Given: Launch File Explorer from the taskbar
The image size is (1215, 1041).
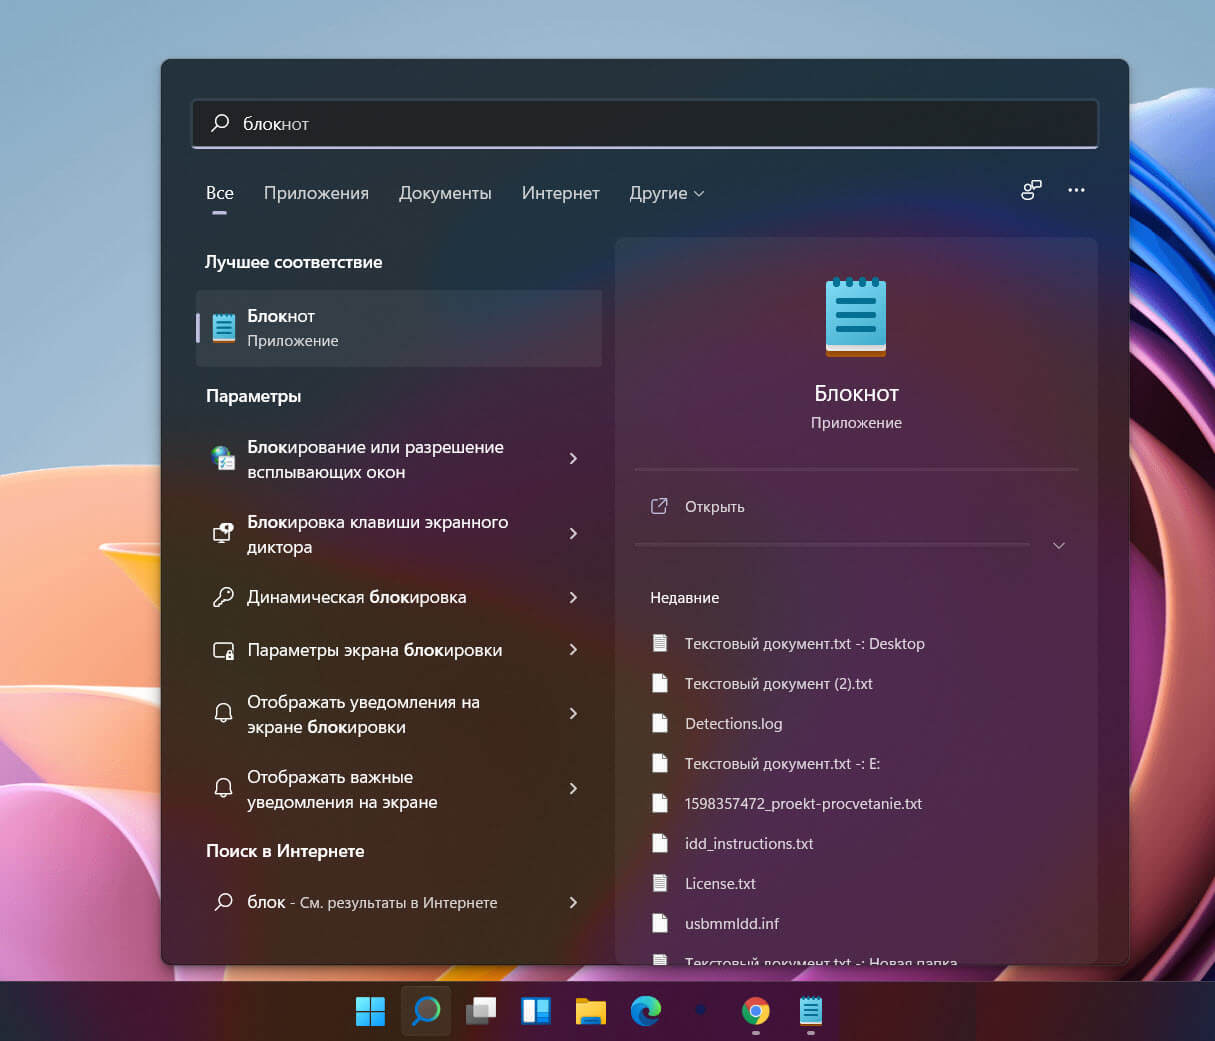Looking at the screenshot, I should (x=591, y=1011).
